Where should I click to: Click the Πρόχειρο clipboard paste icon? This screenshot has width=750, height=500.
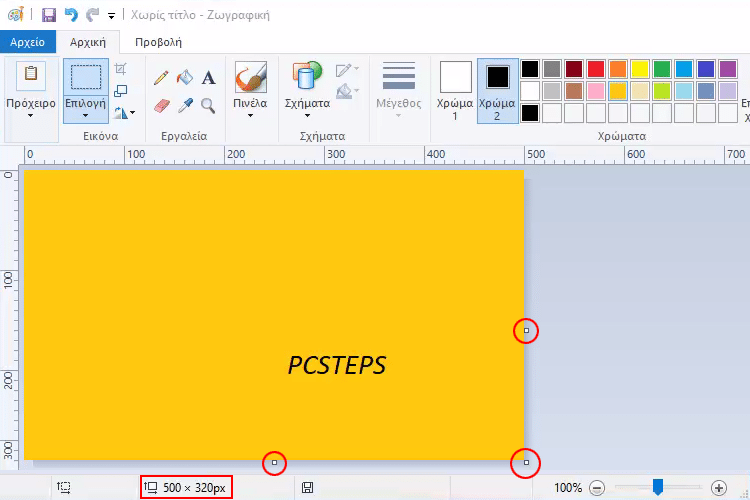coord(31,75)
